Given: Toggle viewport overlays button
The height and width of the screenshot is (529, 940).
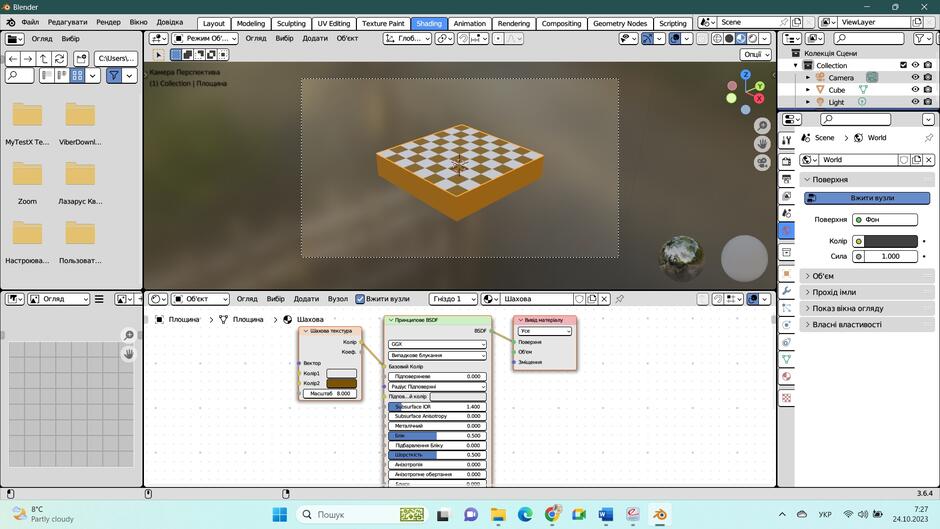Looking at the screenshot, I should [x=674, y=38].
